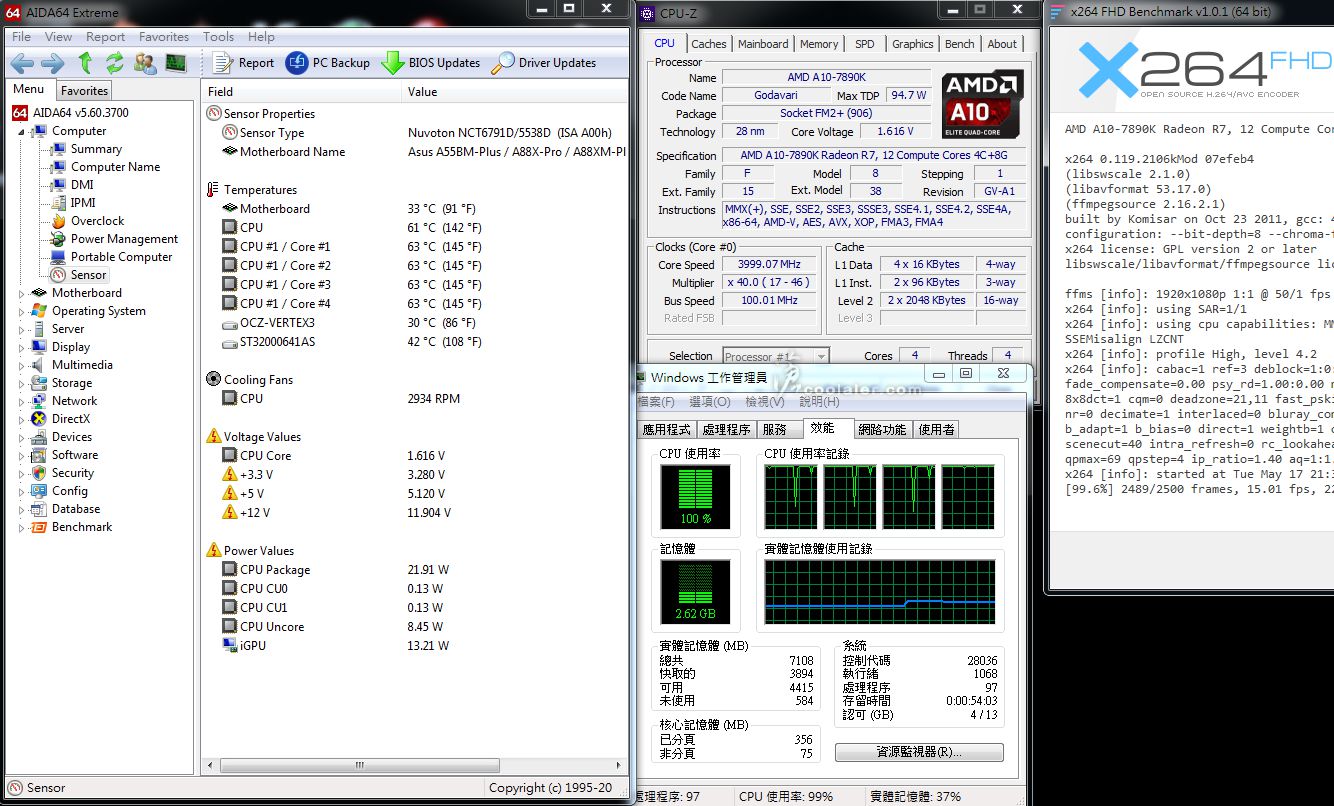Click the green Up arrow toolbar icon
The height and width of the screenshot is (806, 1334).
click(85, 63)
